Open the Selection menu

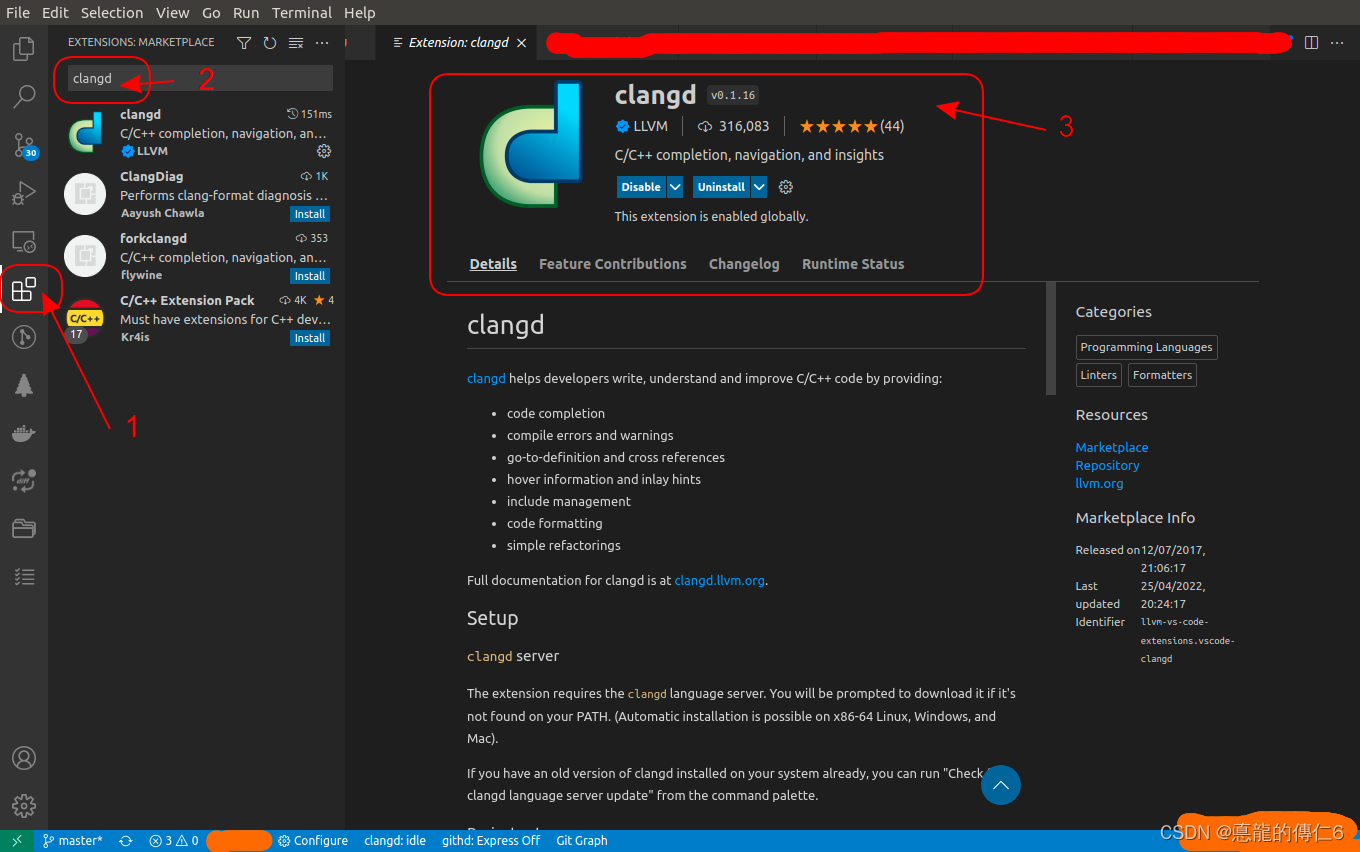[x=112, y=13]
